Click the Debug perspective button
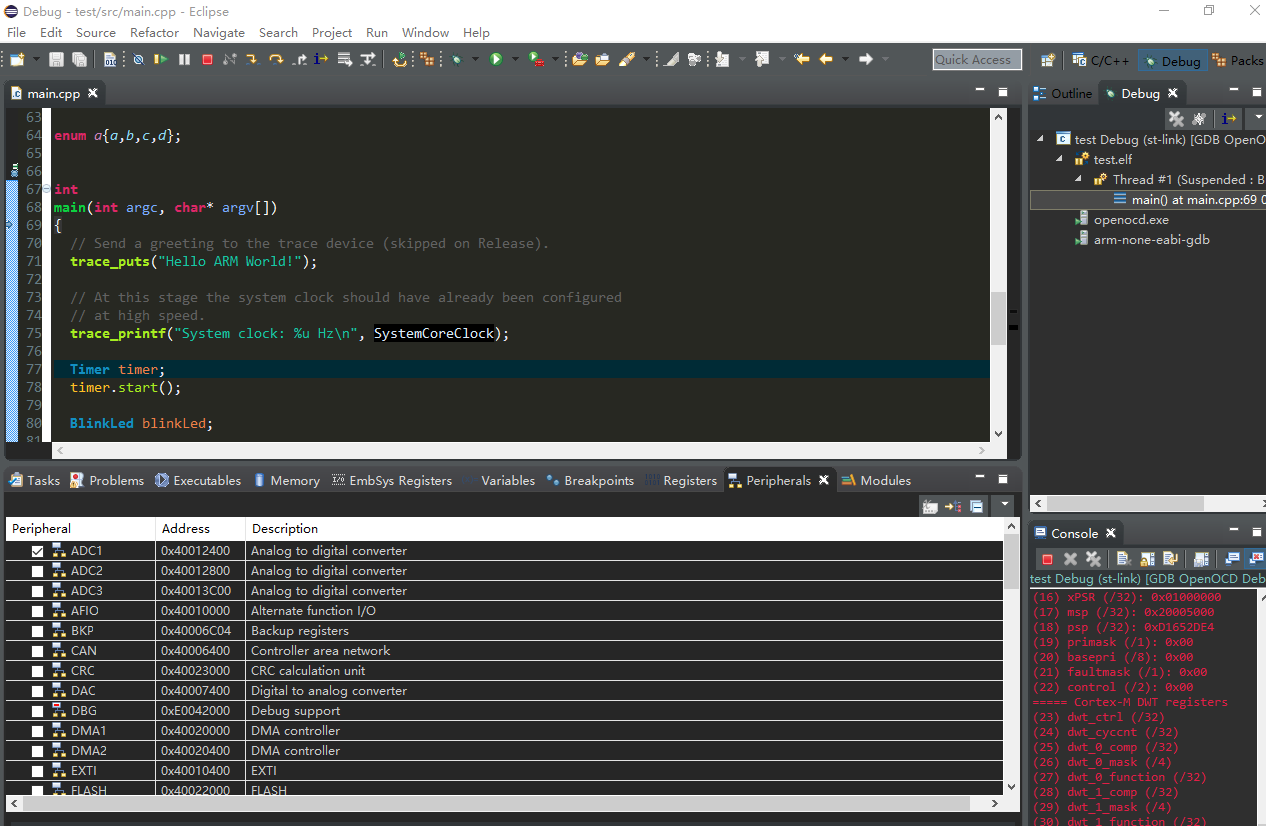 coord(1171,60)
